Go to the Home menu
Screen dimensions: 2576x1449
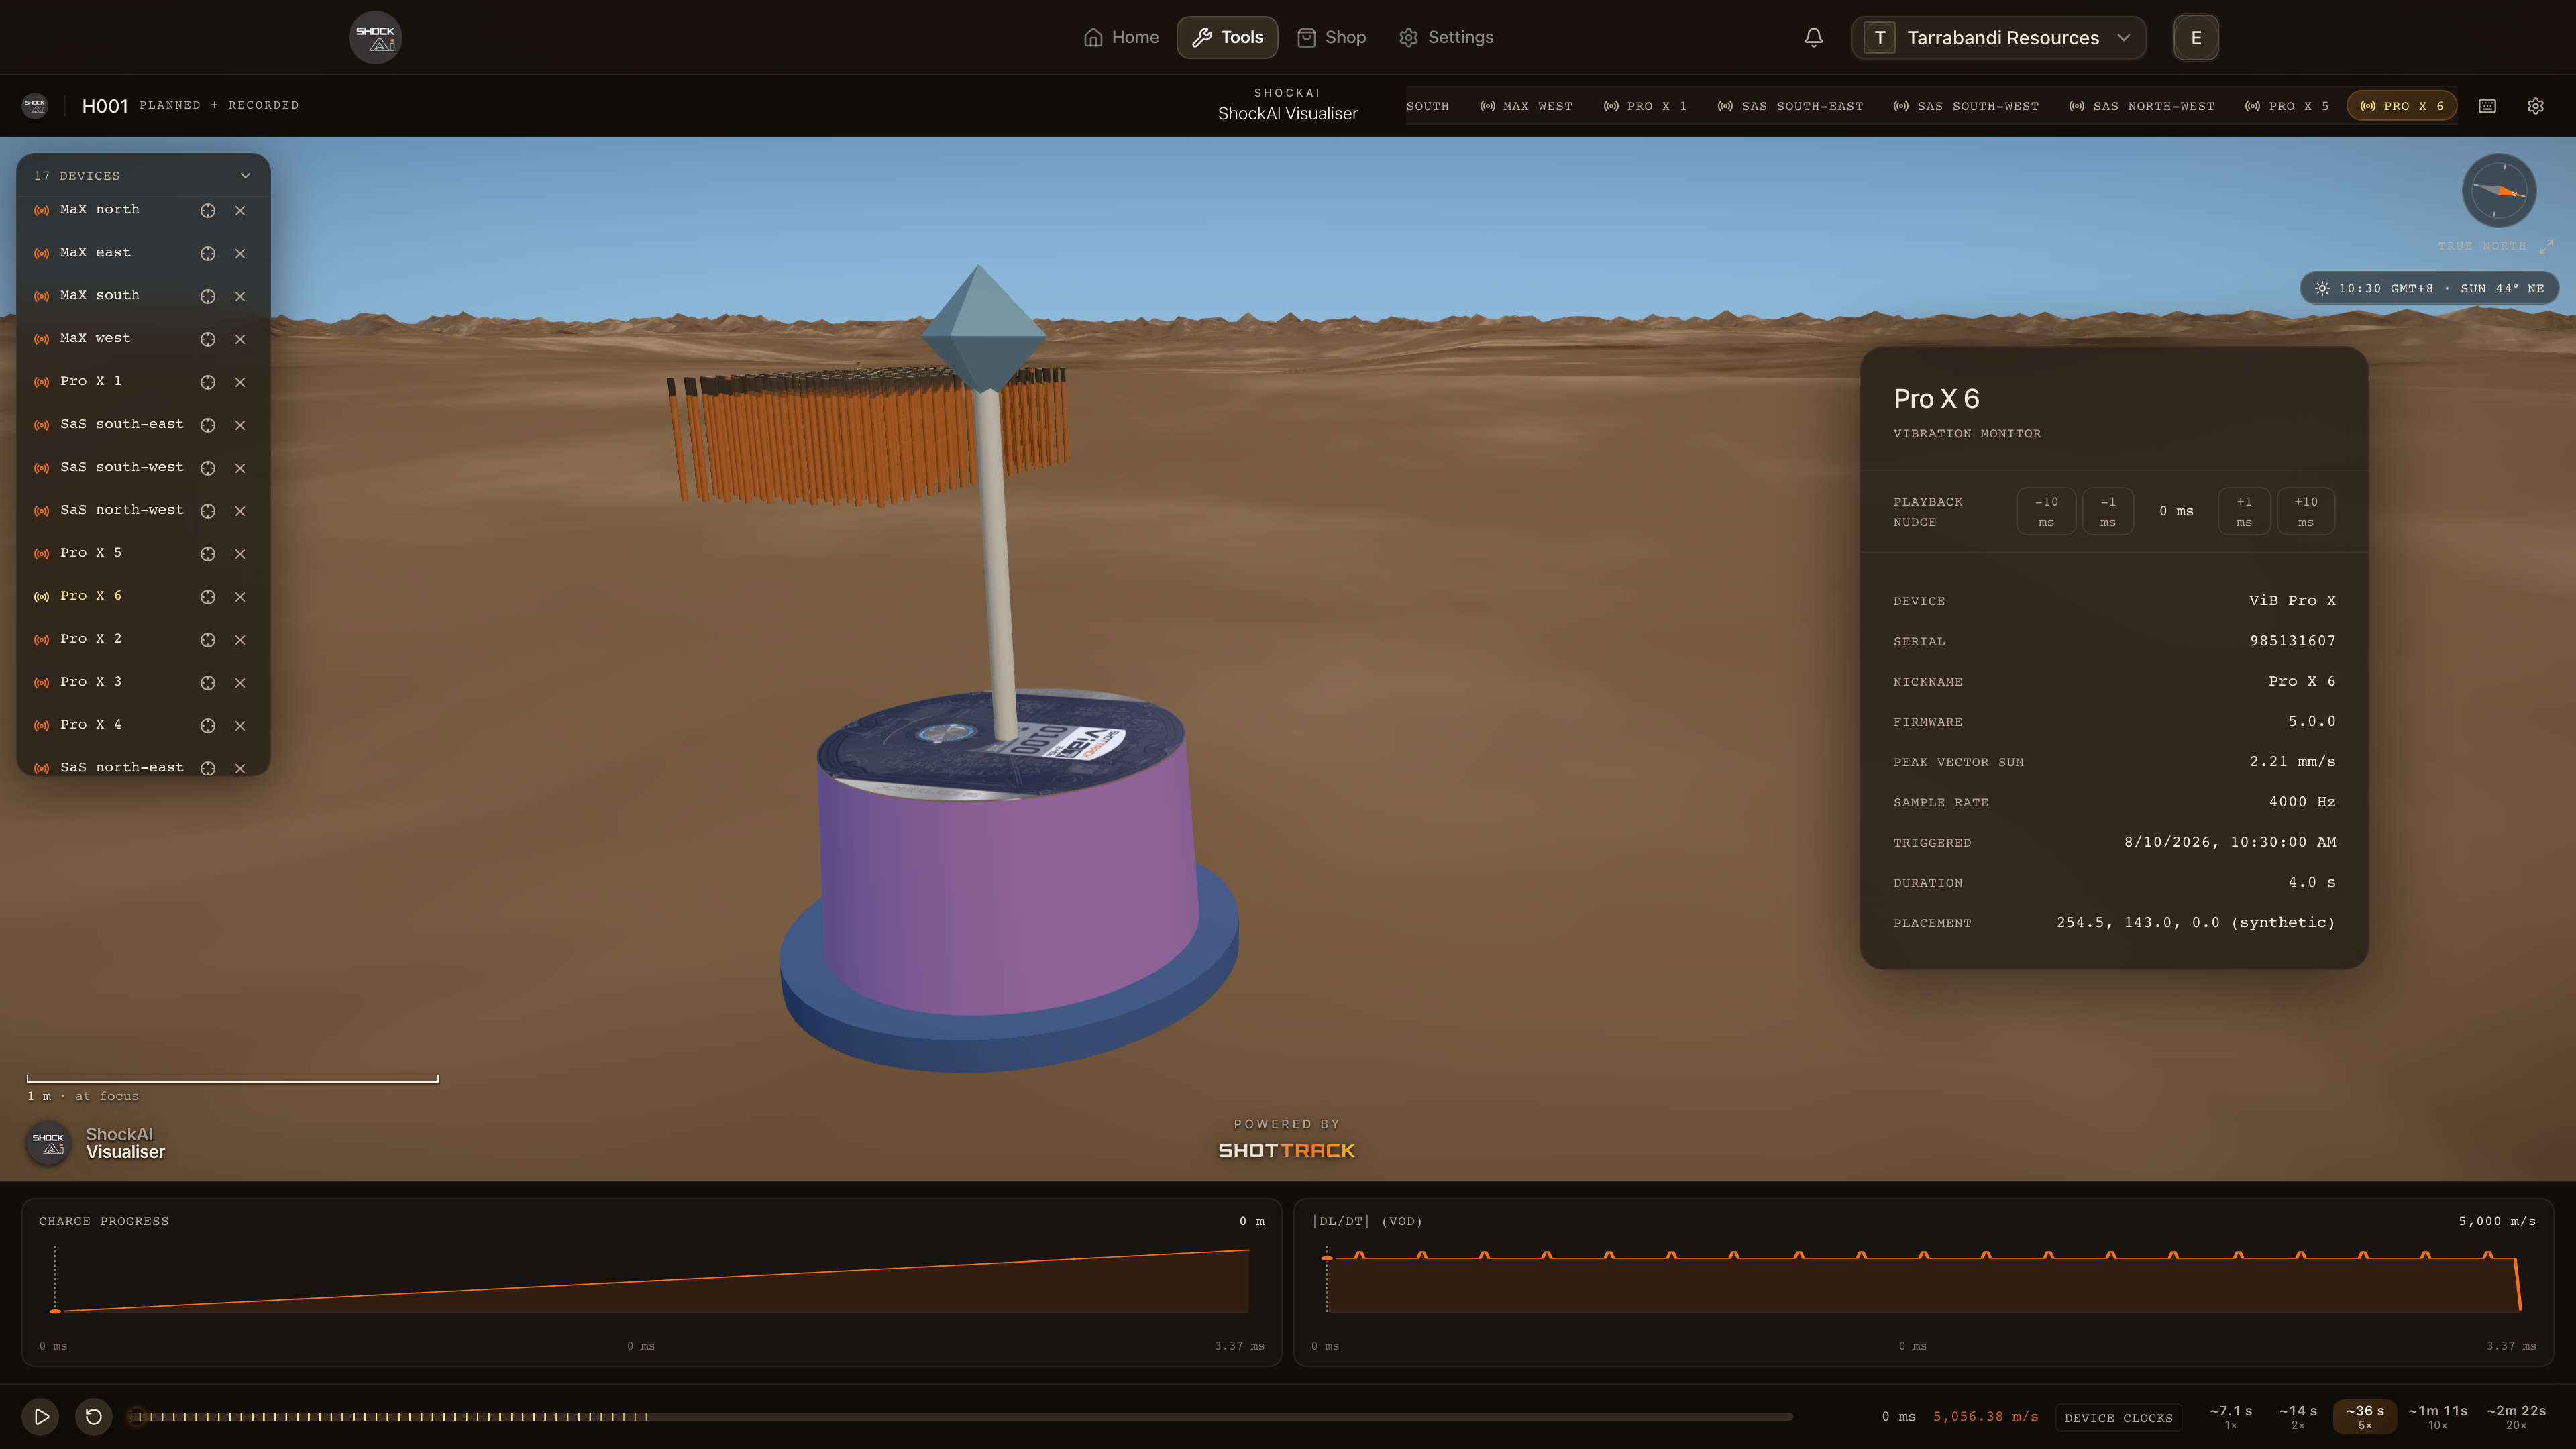click(1121, 38)
